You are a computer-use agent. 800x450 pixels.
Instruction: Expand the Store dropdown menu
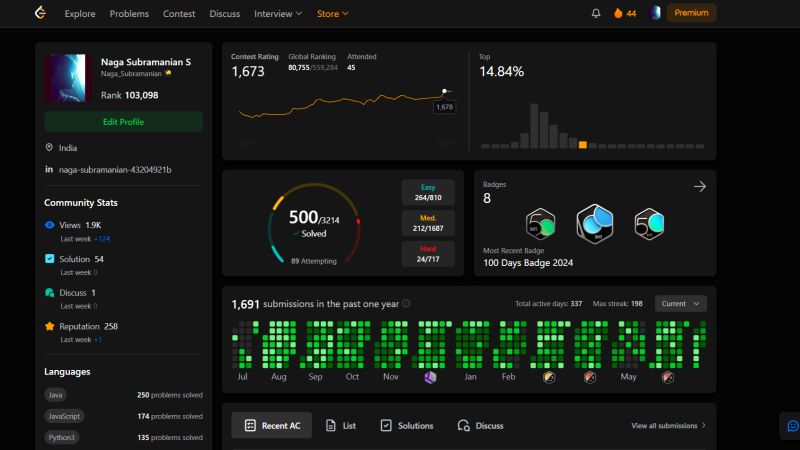(333, 14)
